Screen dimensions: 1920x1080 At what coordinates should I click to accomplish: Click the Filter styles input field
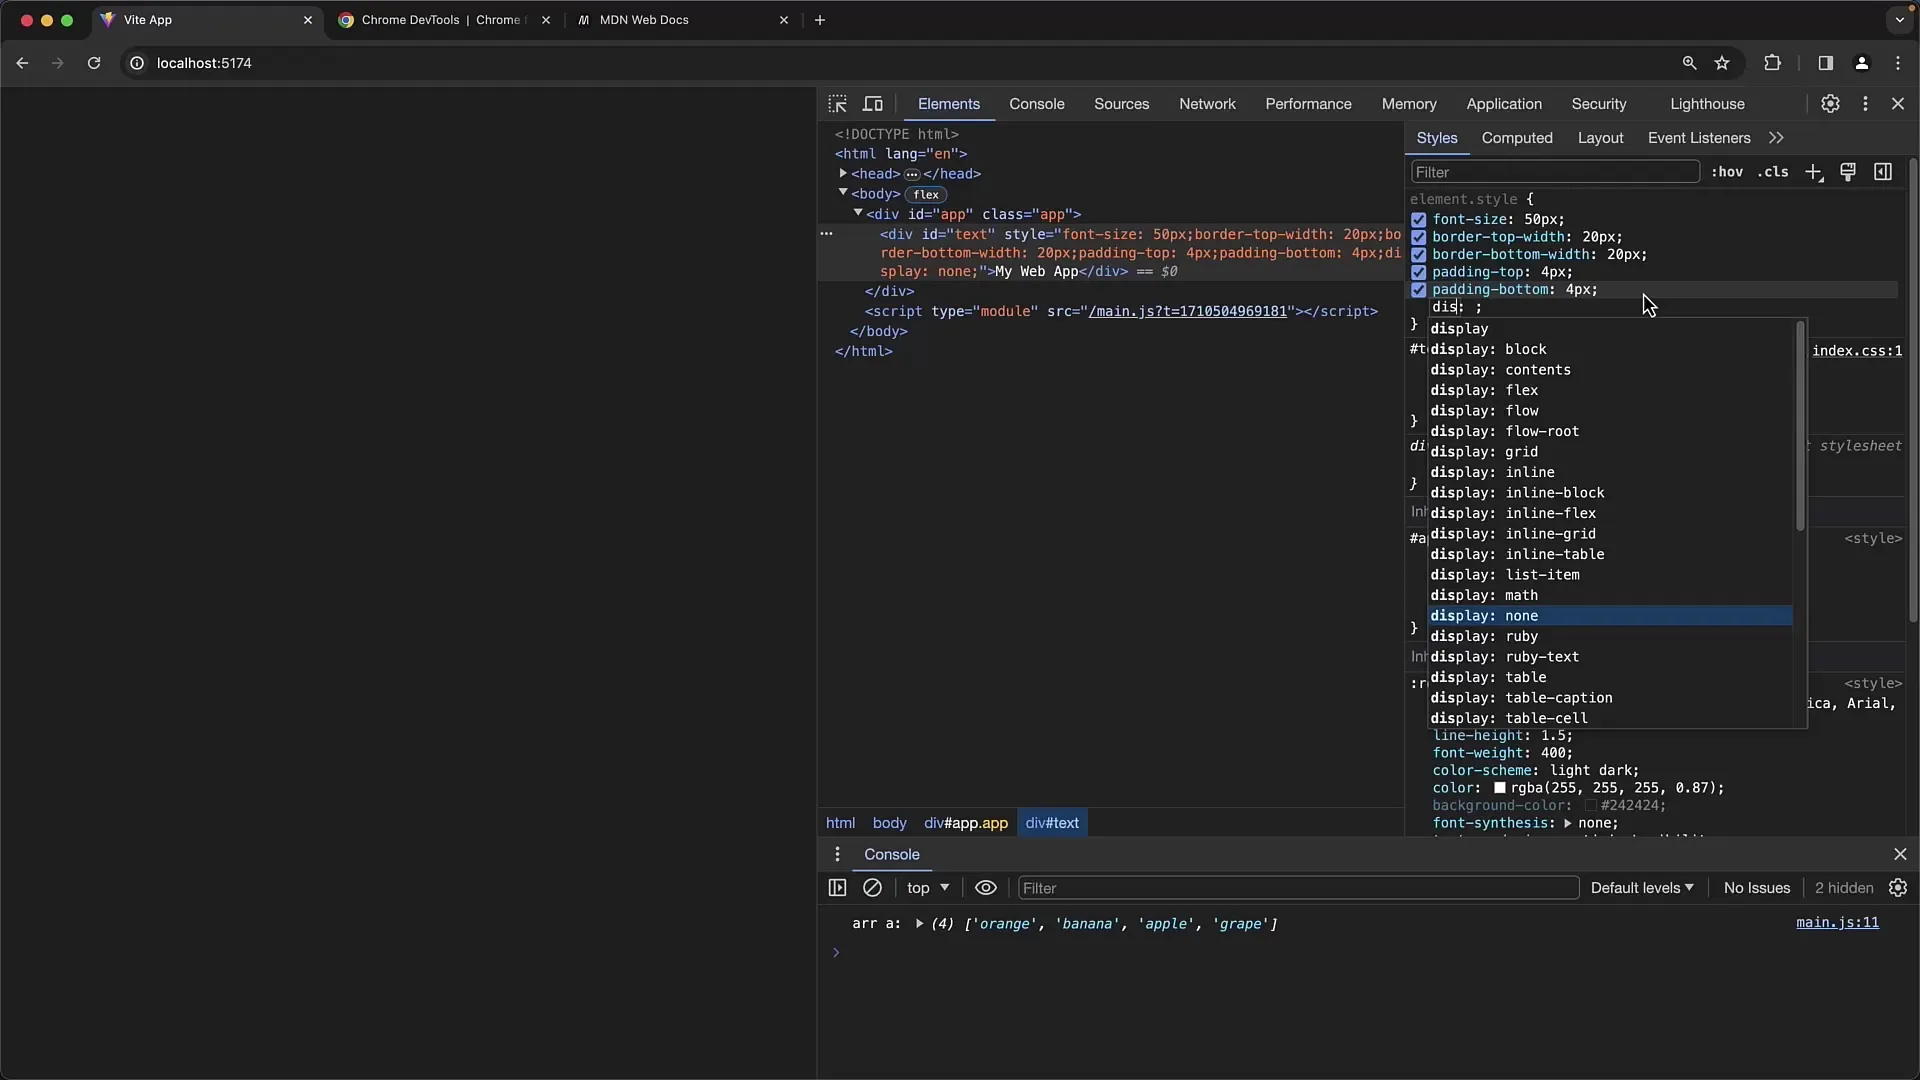tap(1553, 171)
